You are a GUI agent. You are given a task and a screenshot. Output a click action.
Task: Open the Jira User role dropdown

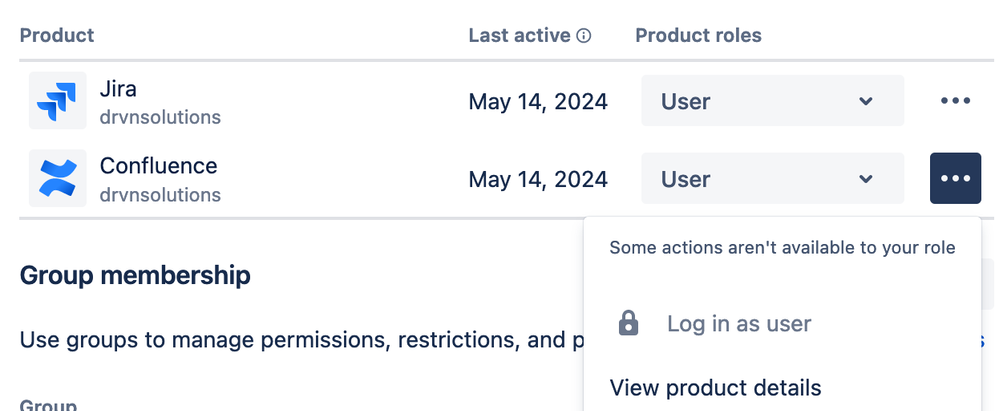[x=771, y=101]
